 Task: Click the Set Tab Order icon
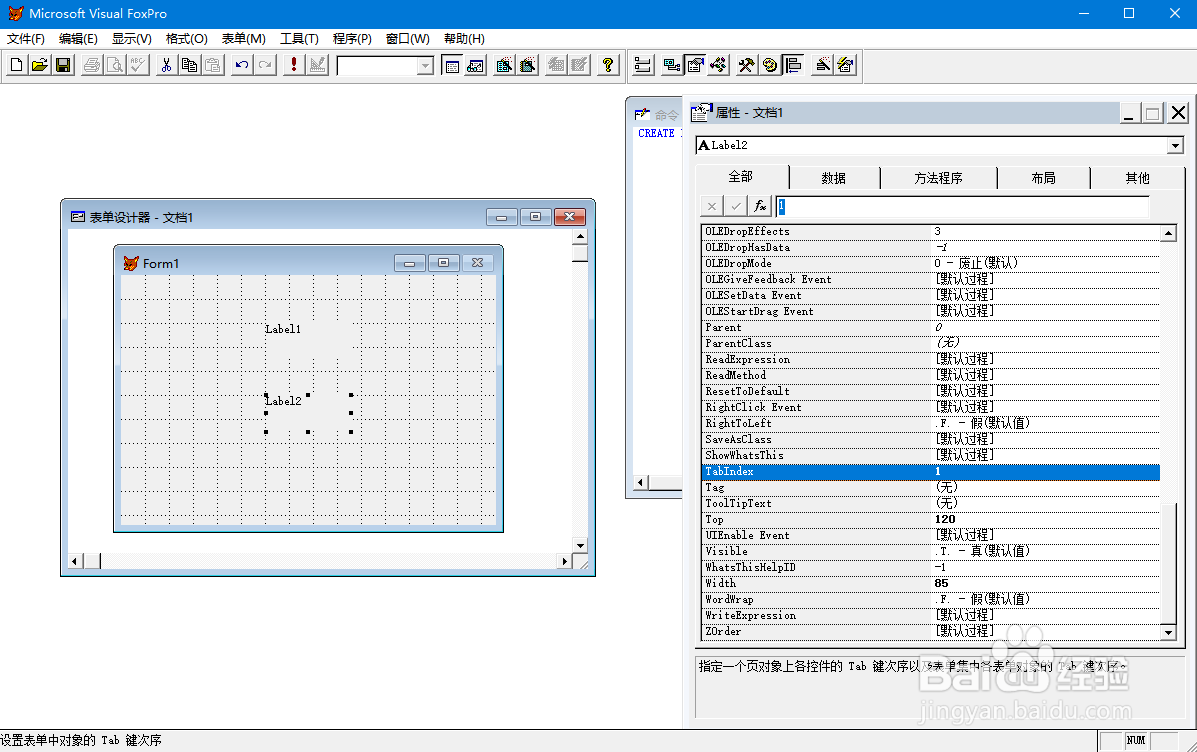[644, 65]
